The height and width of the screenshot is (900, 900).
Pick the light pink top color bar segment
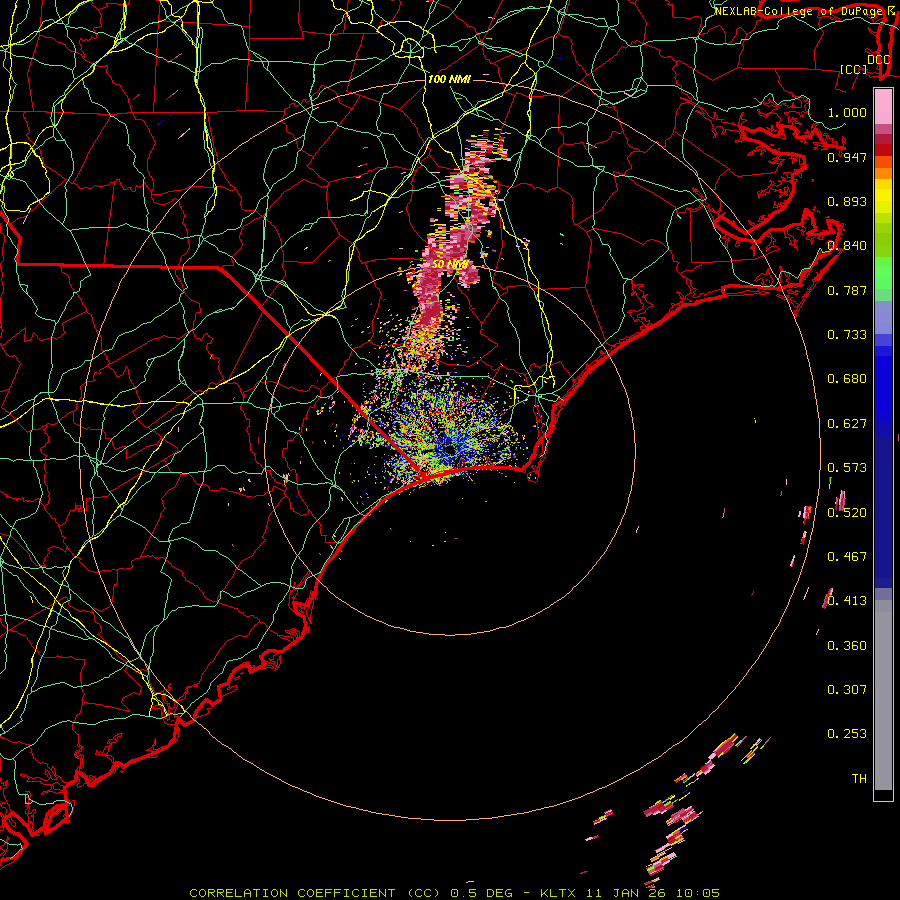point(883,106)
